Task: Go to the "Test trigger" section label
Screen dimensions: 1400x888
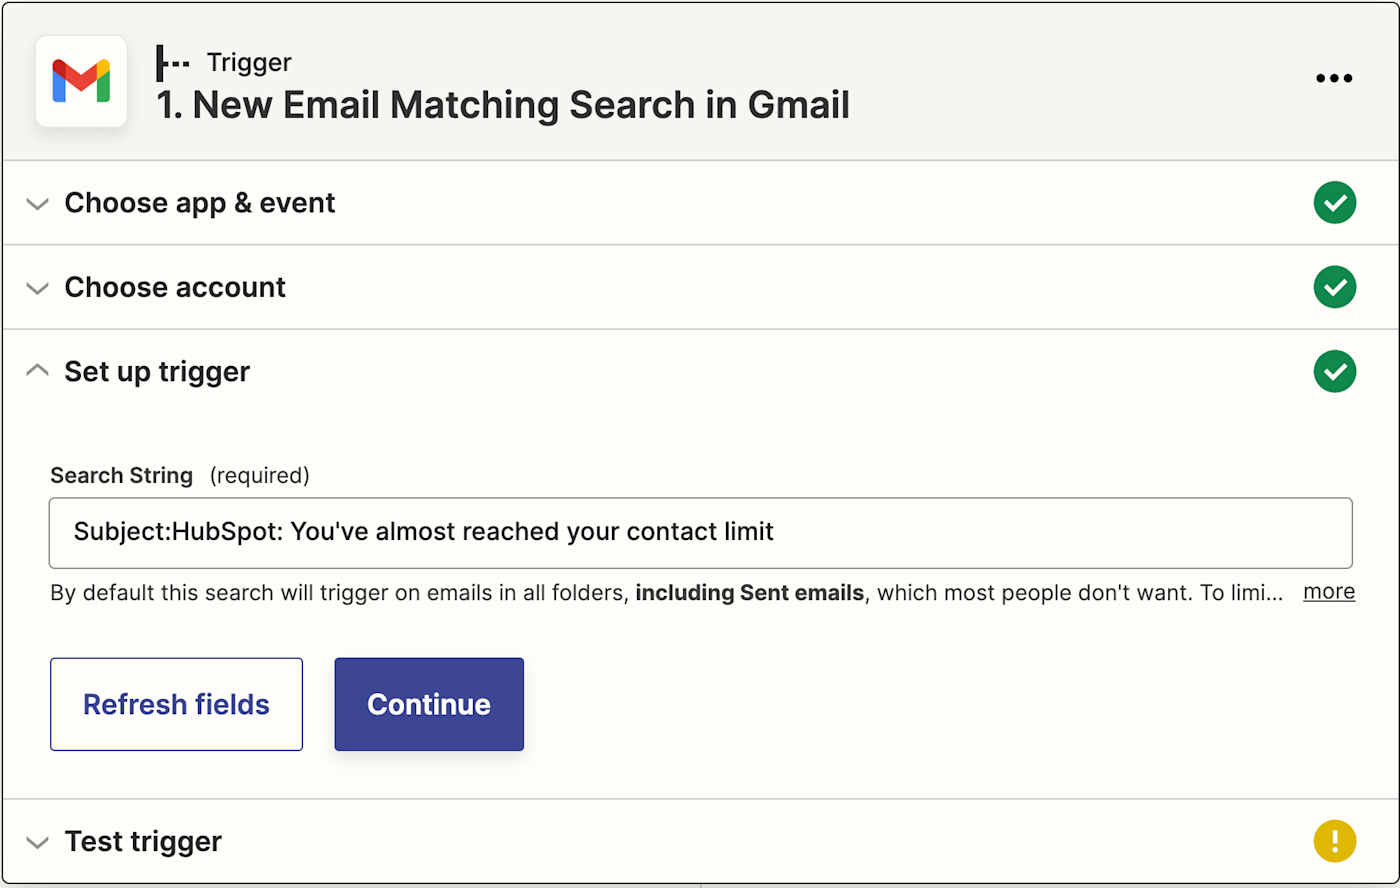Action: tap(143, 841)
